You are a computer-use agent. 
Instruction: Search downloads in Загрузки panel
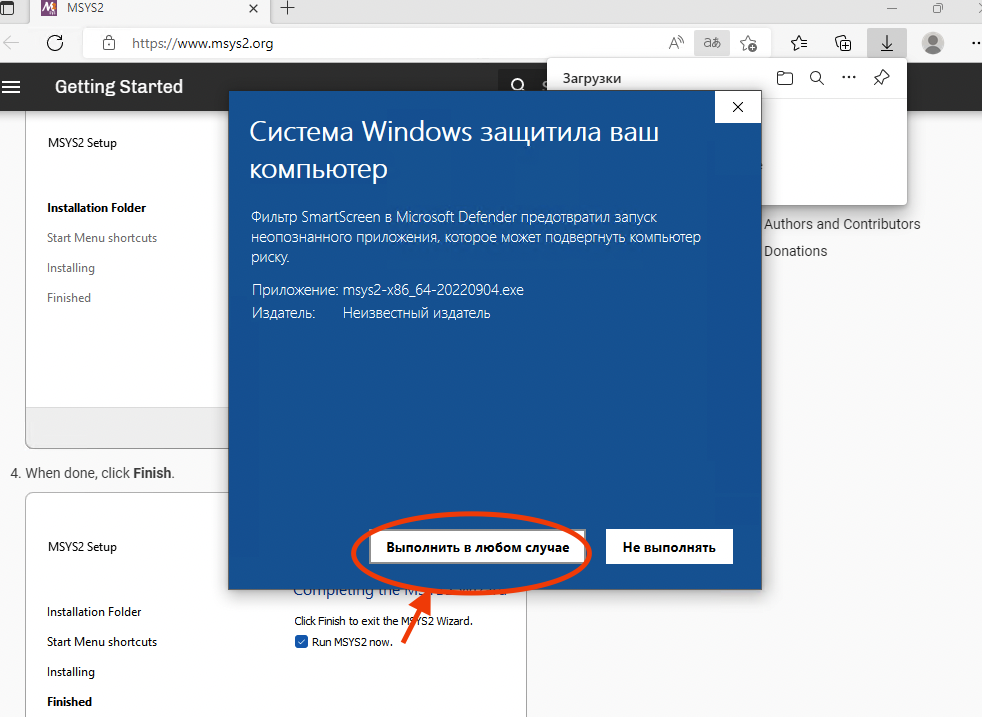tap(817, 78)
